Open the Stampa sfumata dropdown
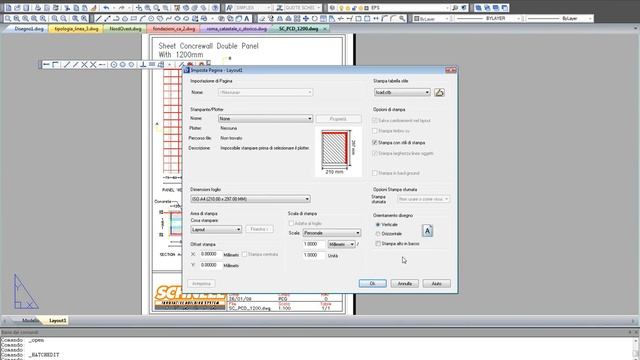 [x=423, y=199]
